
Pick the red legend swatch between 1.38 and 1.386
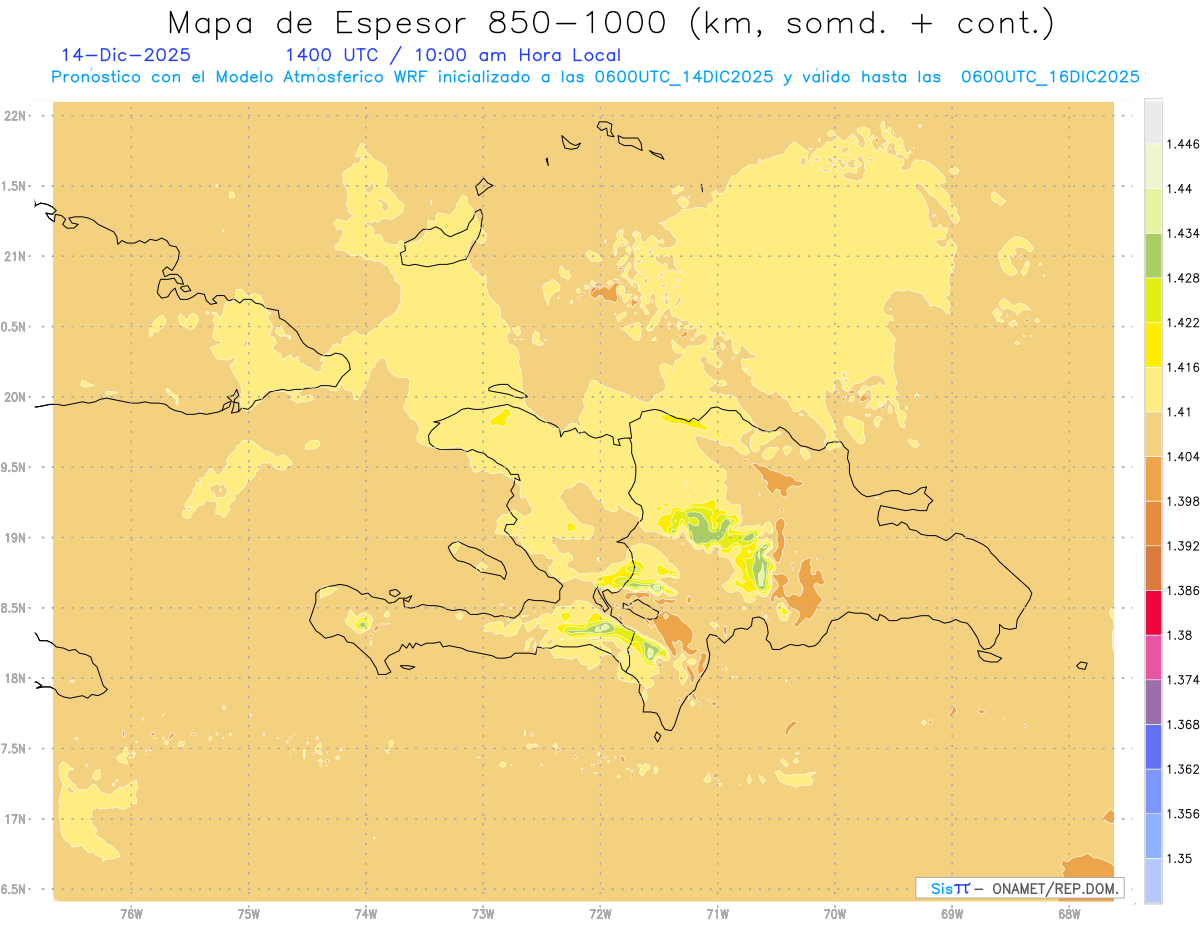1153,612
